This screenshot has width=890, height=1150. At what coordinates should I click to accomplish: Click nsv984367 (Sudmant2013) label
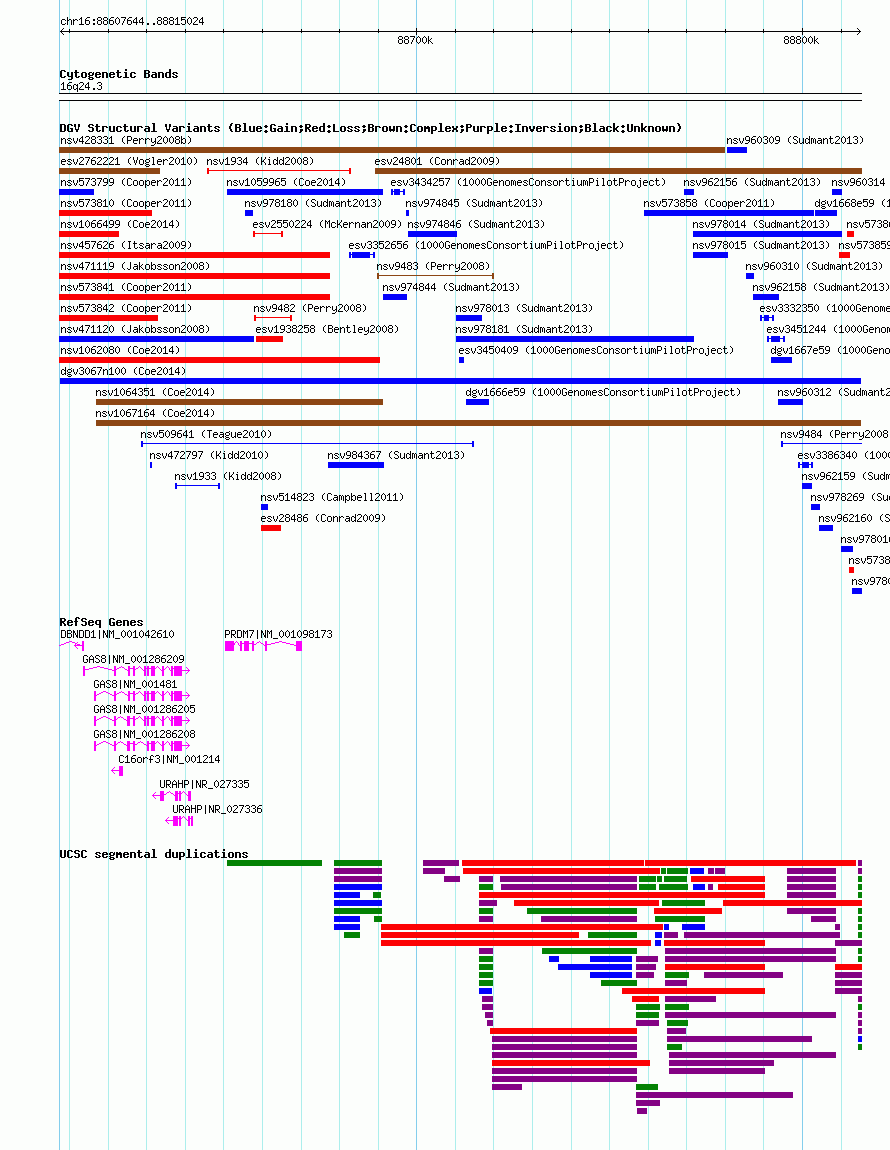396,455
